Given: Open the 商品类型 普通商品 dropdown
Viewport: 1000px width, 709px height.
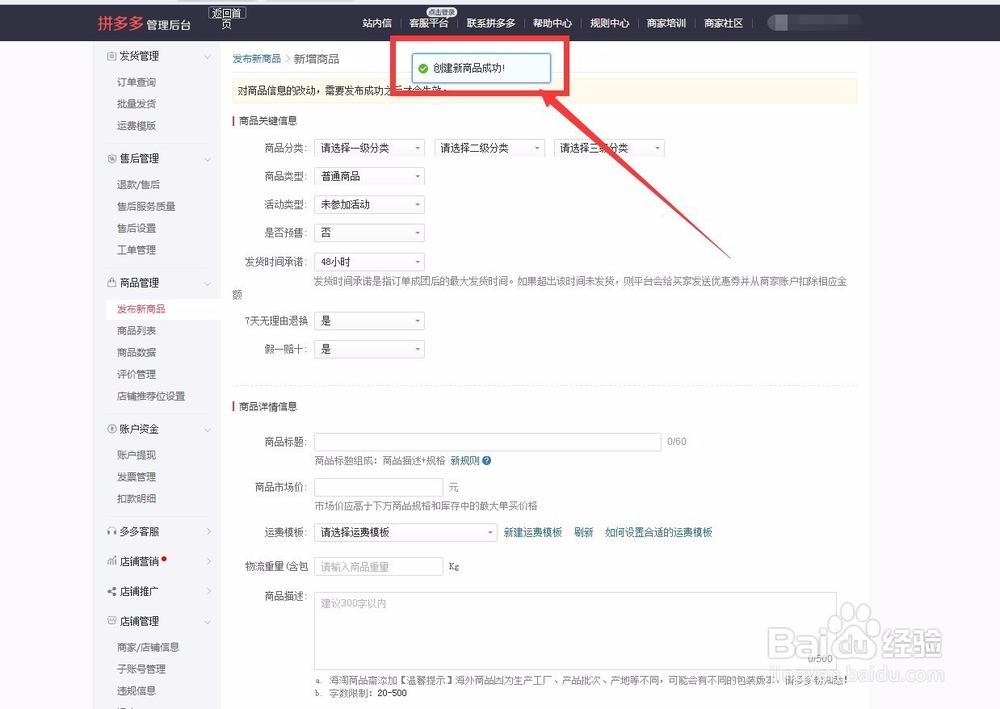Looking at the screenshot, I should tap(369, 176).
